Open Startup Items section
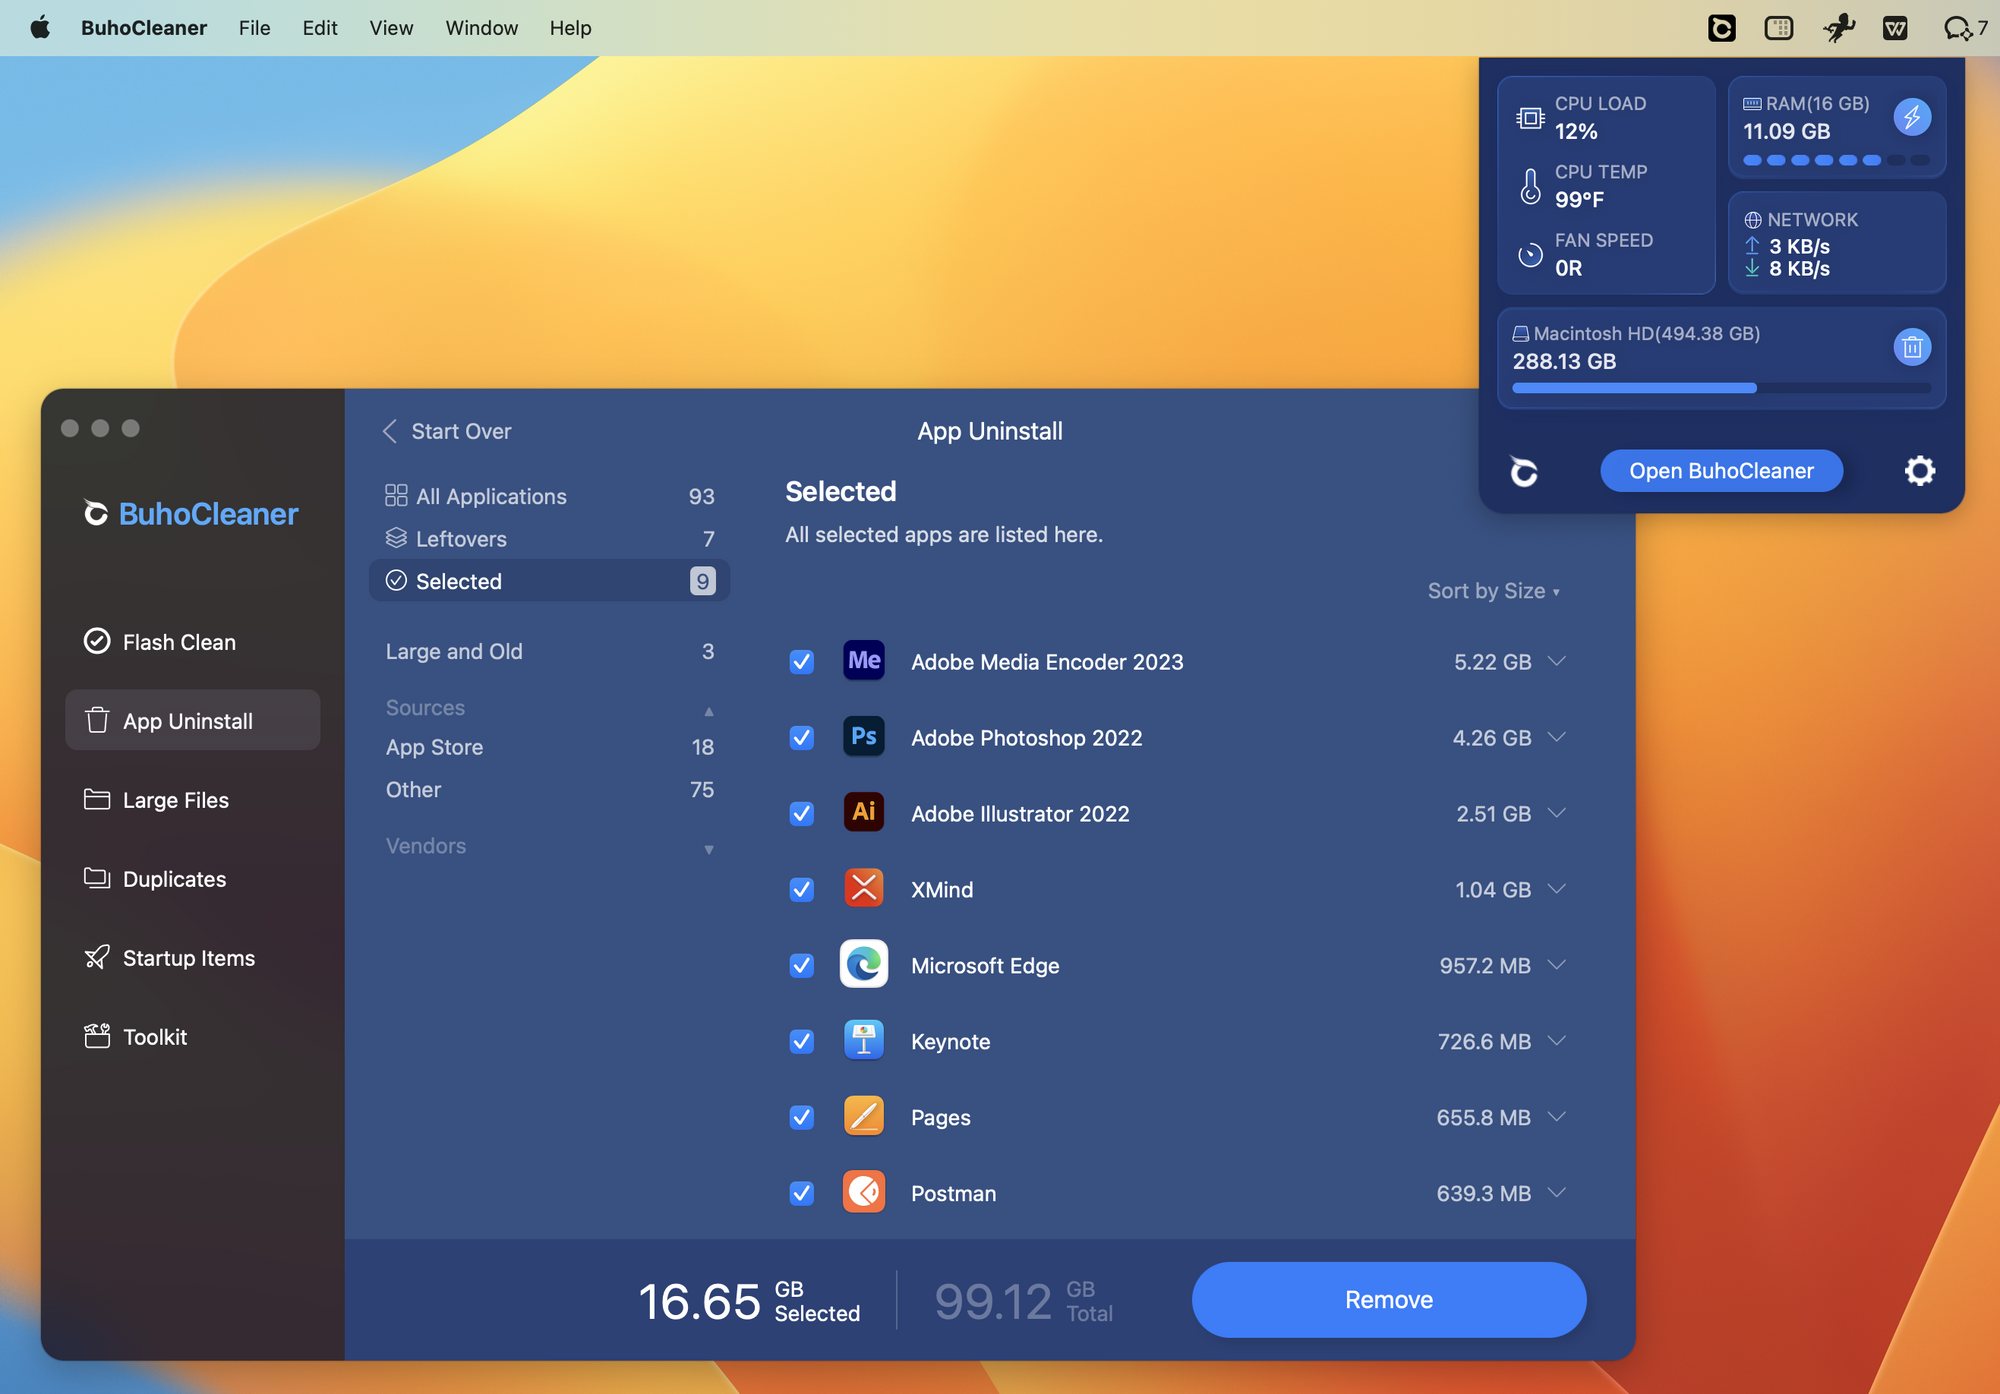This screenshot has height=1394, width=2000. click(x=188, y=958)
